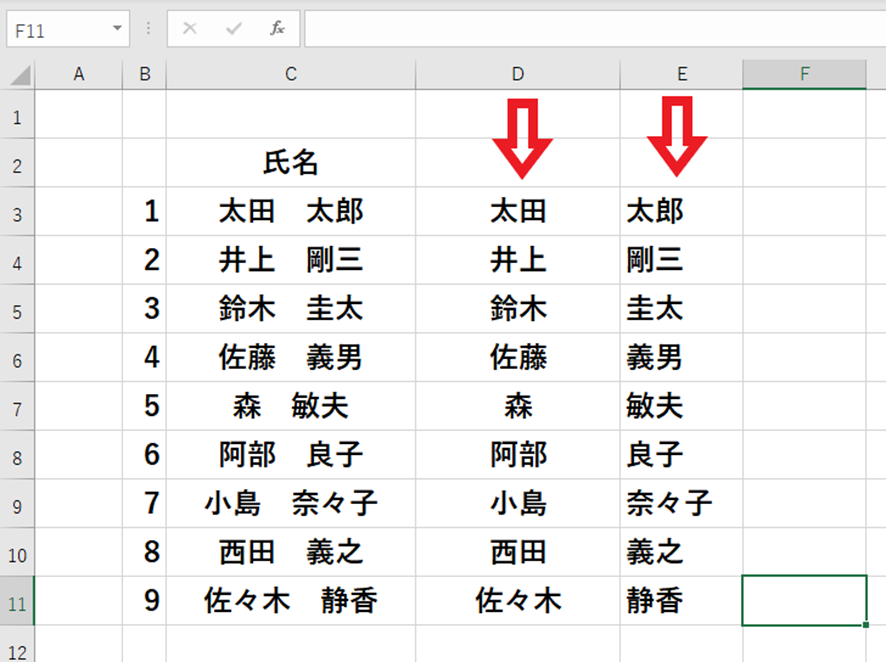Click the formula bar resize handle dots
Screen dimensions: 886x662
click(149, 28)
